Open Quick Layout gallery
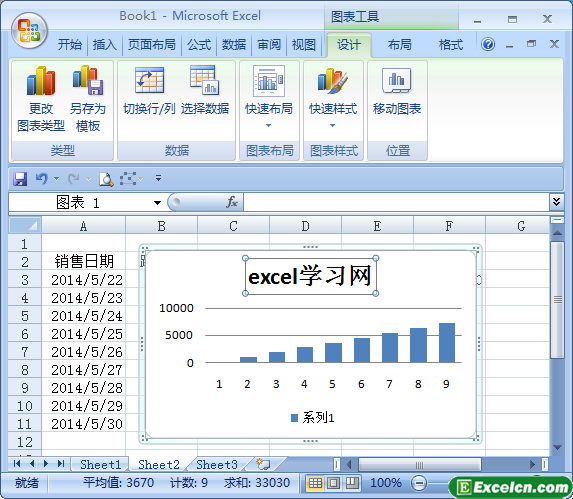Image resolution: width=573 pixels, height=499 pixels. pyautogui.click(x=269, y=97)
